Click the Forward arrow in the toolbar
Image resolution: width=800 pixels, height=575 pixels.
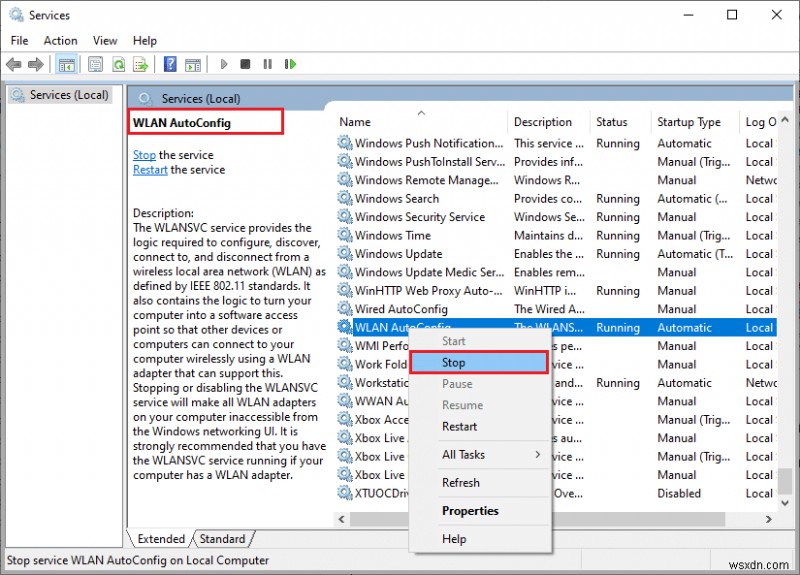click(x=37, y=64)
